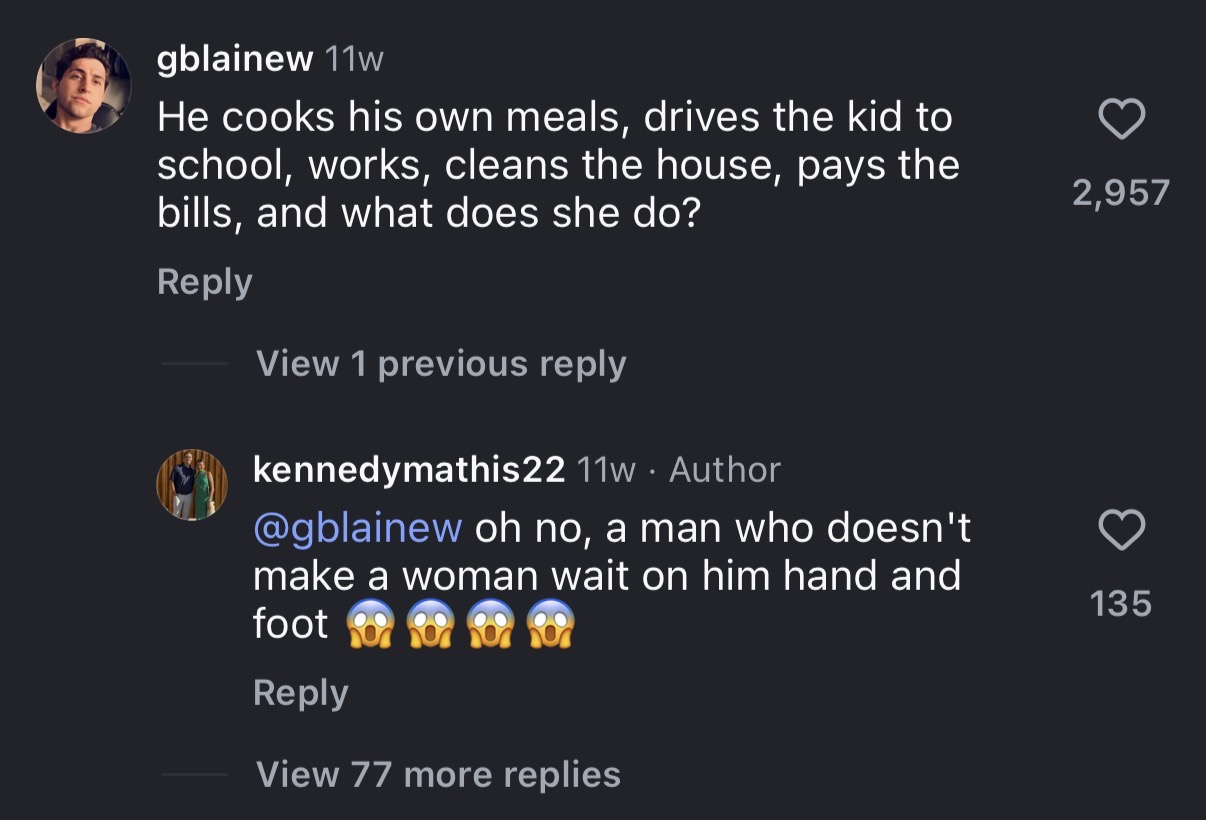The height and width of the screenshot is (820, 1206).
Task: Open gblainew's profile picture
Action: [84, 86]
